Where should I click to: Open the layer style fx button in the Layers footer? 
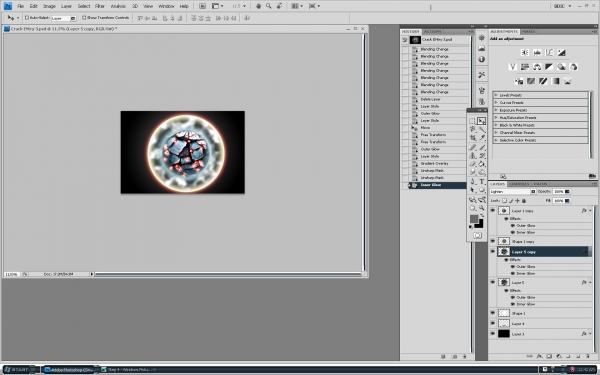[540, 356]
